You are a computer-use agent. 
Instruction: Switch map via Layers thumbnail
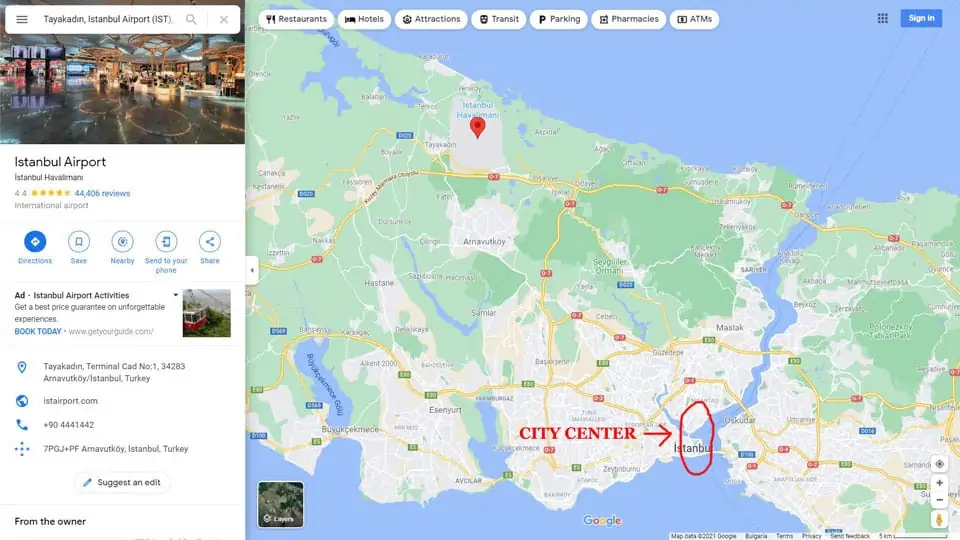pos(280,504)
